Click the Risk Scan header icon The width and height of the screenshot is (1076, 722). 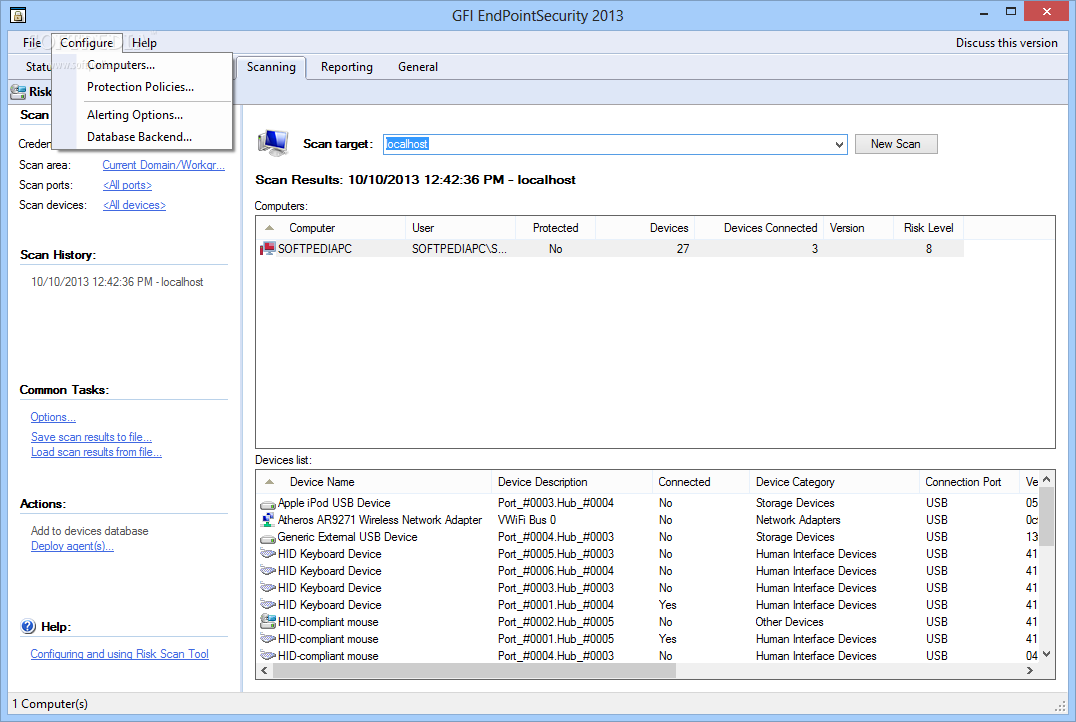18,92
